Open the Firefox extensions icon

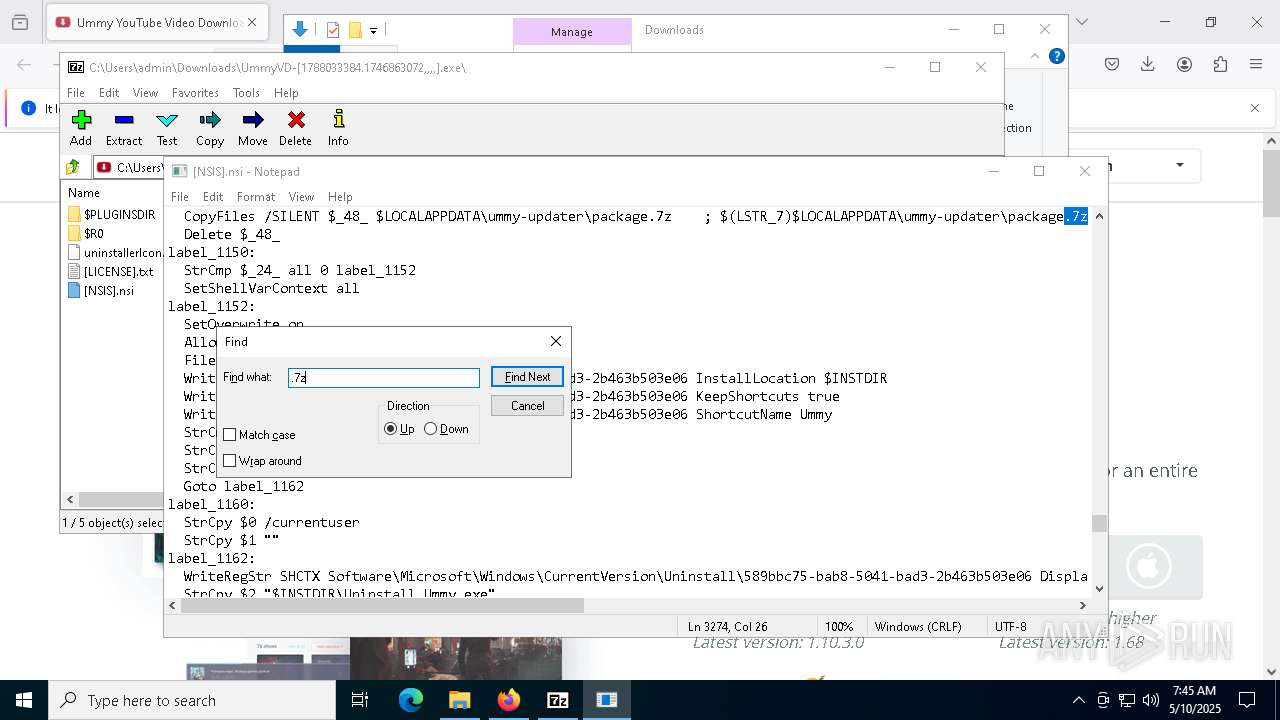click(1220, 64)
